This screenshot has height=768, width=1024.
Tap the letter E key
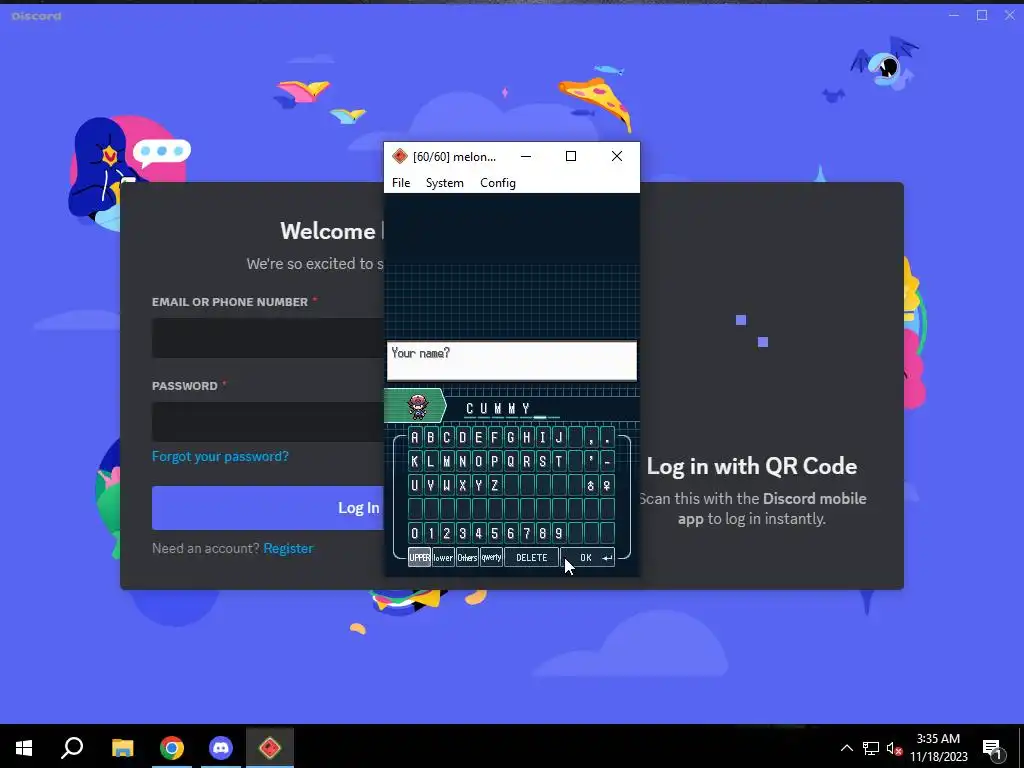(x=479, y=437)
